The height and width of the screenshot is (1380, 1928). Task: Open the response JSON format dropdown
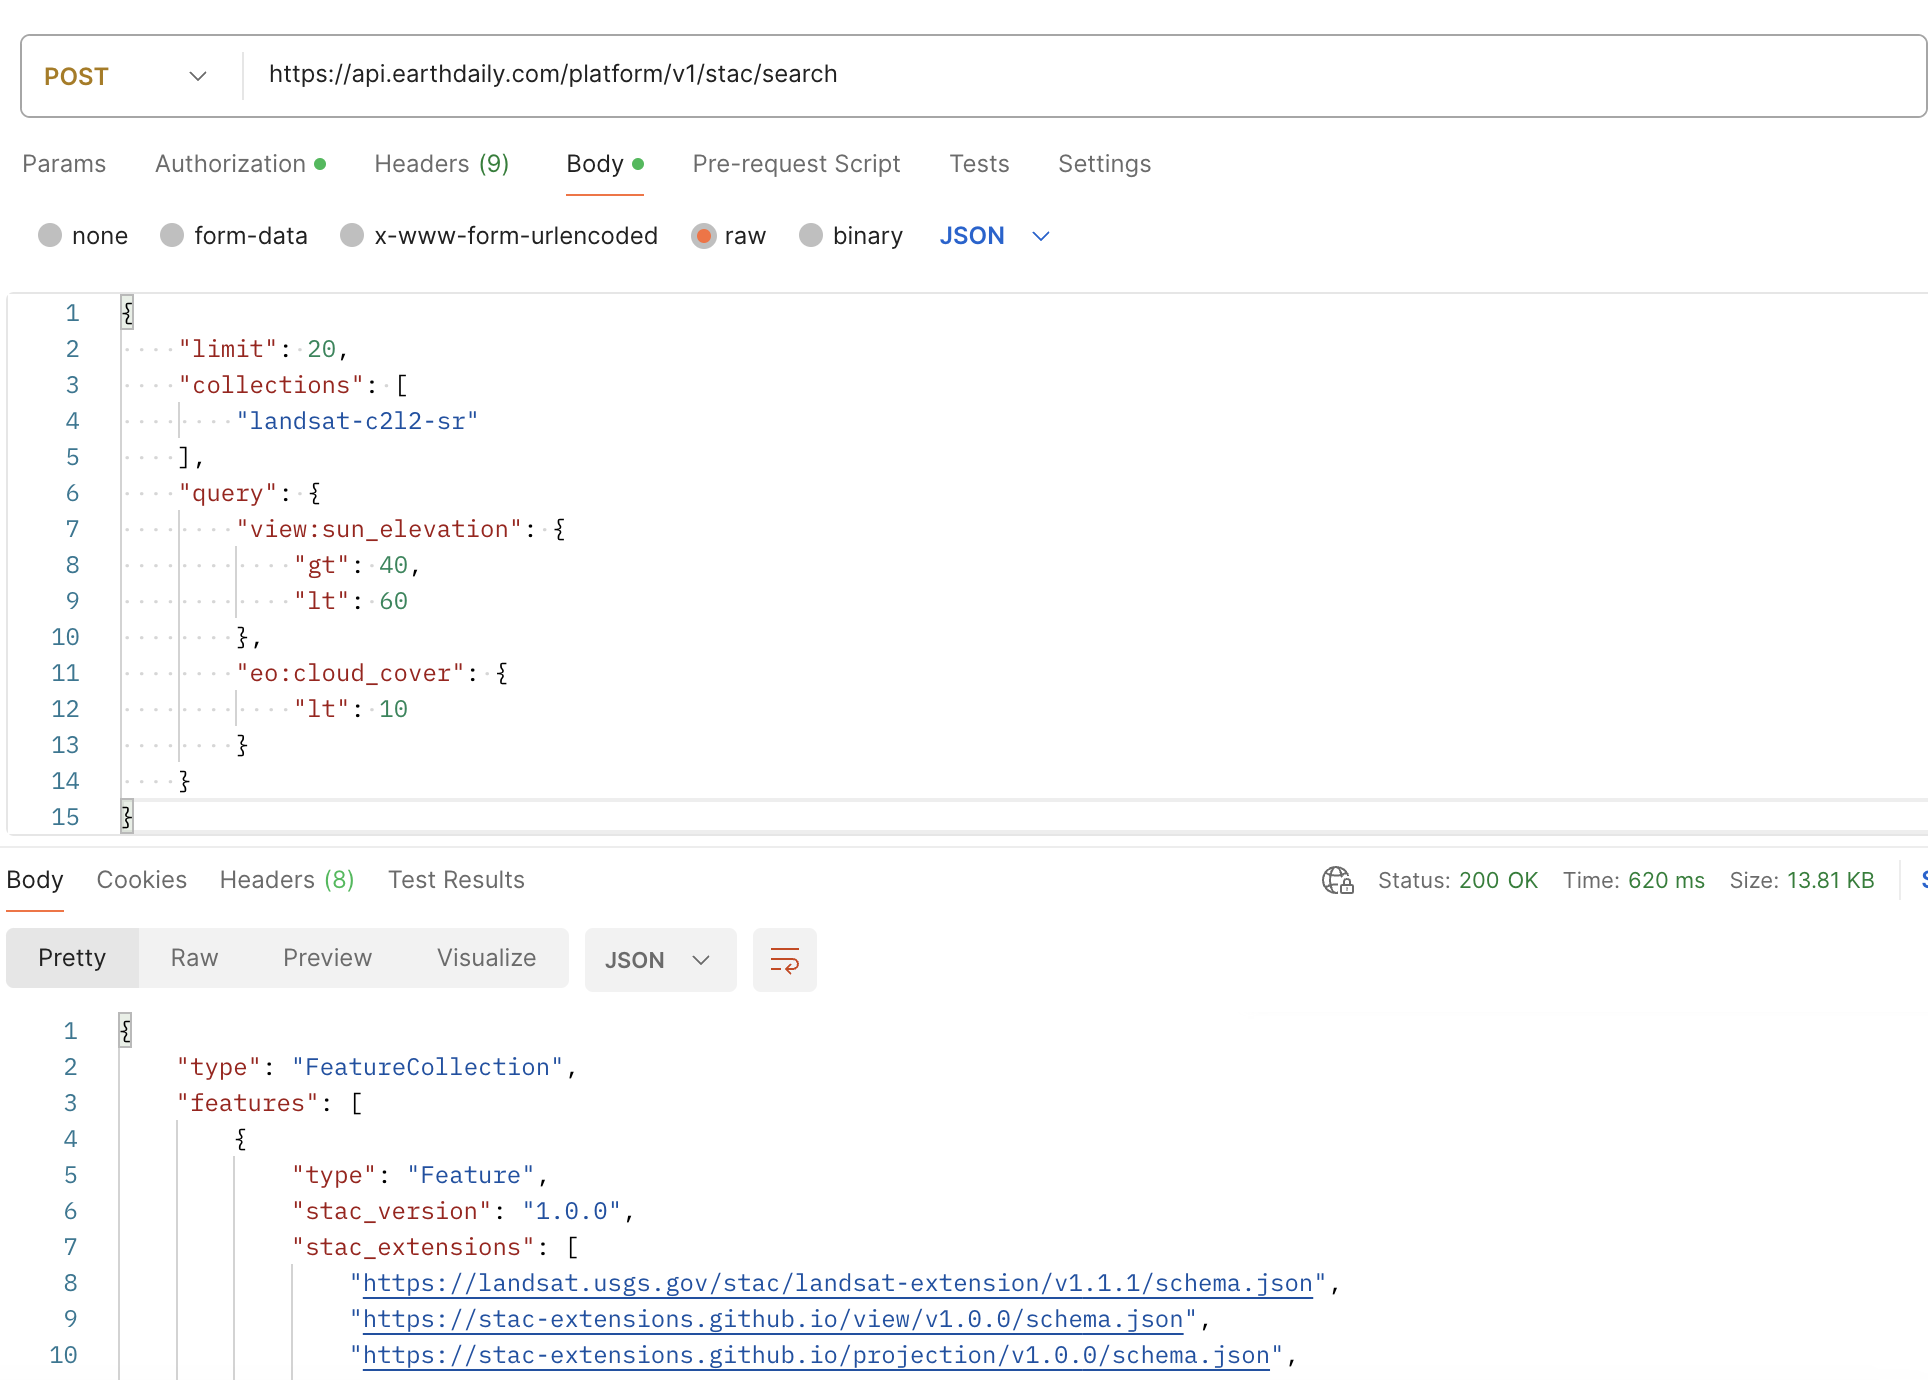660,960
